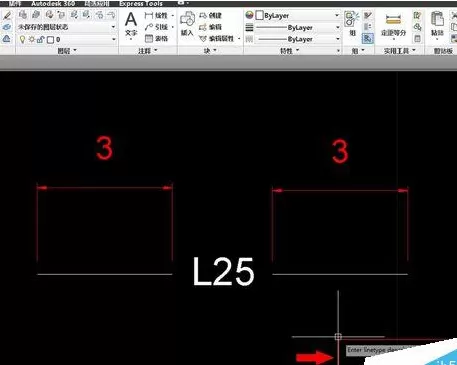
Task: Expand the Block (块) panel title
Action: (210, 51)
